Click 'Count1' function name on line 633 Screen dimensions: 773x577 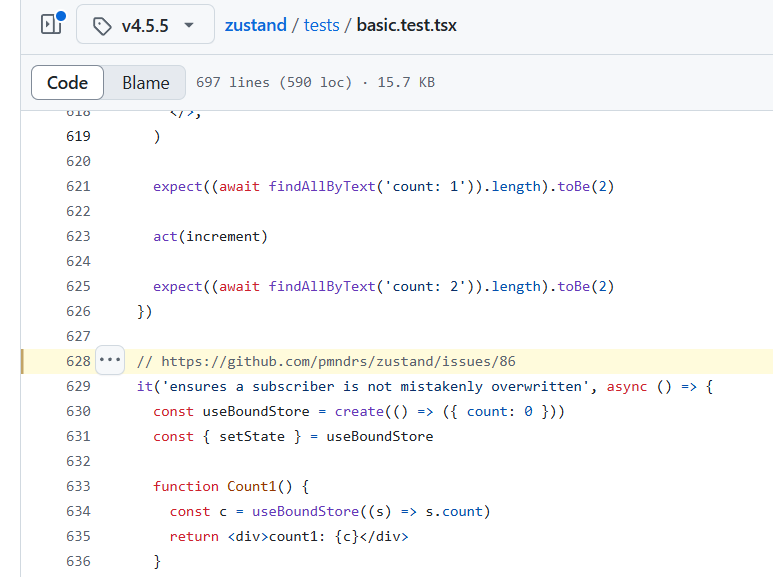tap(251, 487)
